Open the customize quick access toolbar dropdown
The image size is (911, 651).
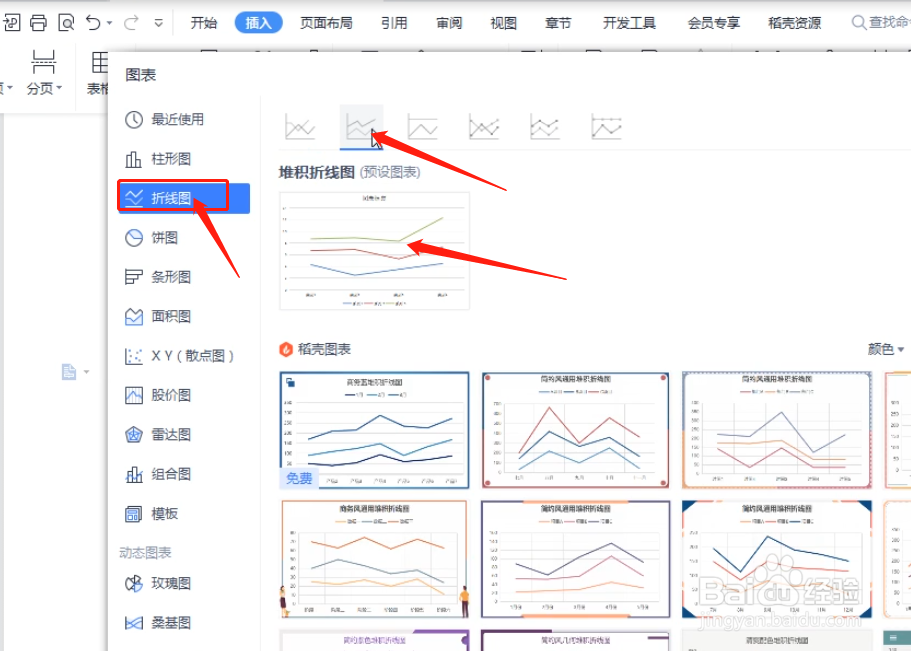click(159, 23)
